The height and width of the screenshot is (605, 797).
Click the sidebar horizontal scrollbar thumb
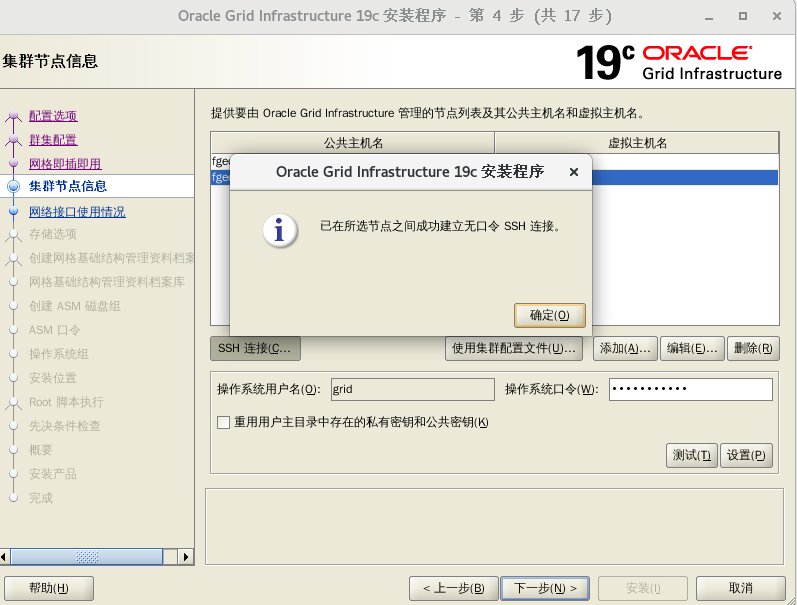point(87,557)
